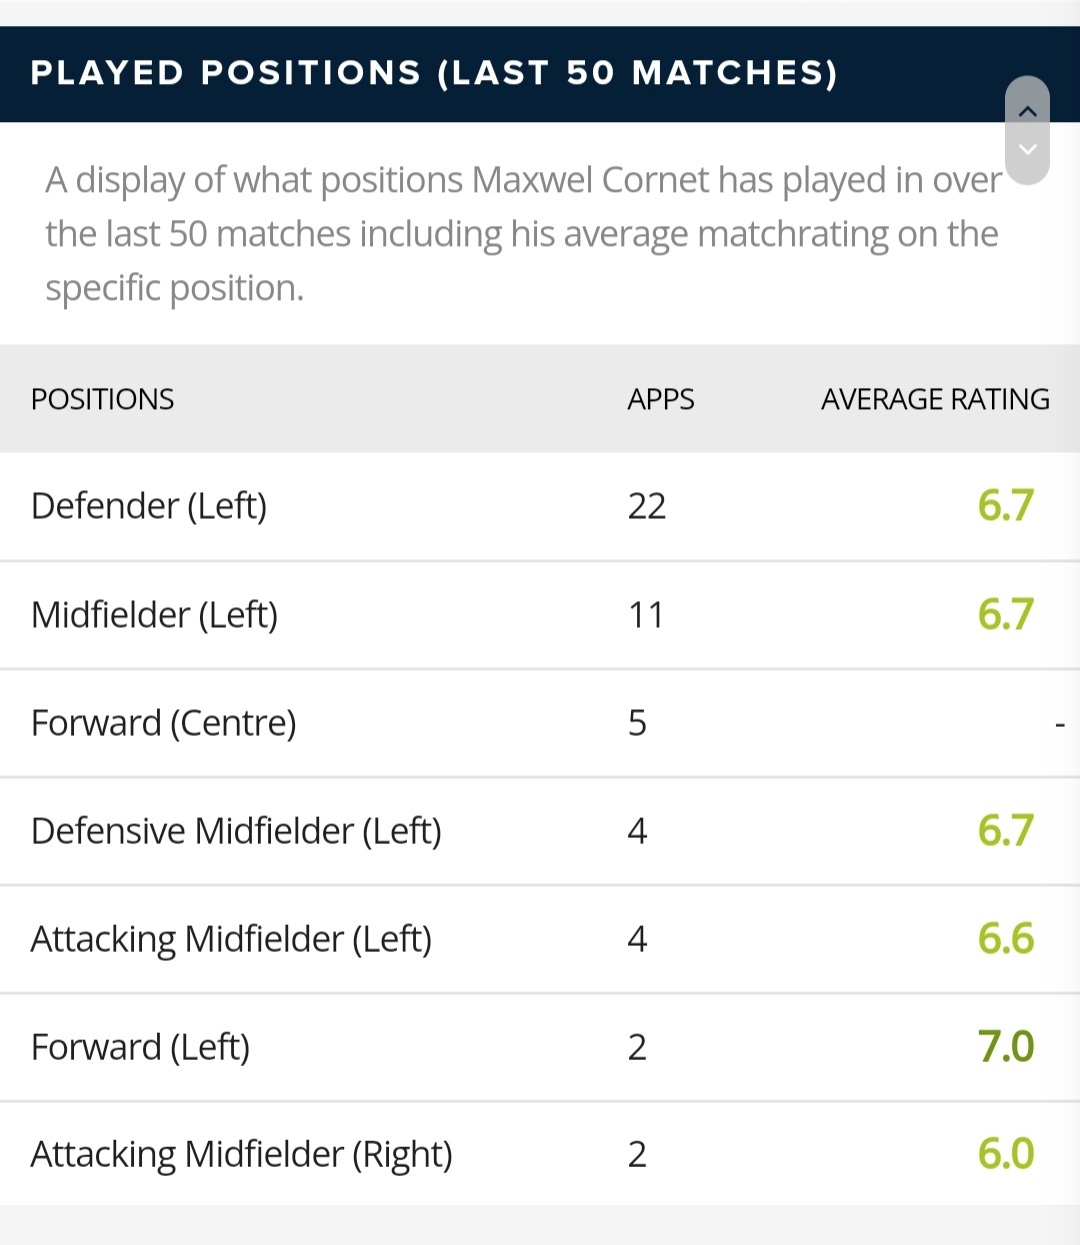Click the description text about Maxwel Cornet
This screenshot has height=1245, width=1080.
click(x=523, y=234)
